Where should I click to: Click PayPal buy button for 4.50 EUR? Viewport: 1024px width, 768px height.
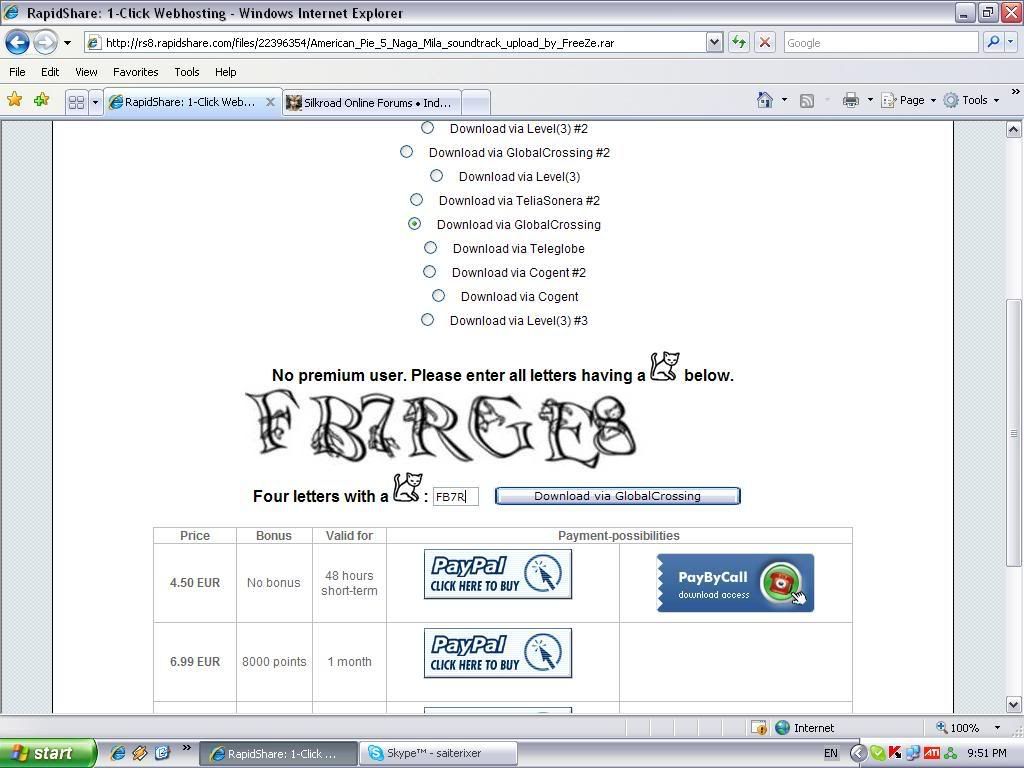497,574
